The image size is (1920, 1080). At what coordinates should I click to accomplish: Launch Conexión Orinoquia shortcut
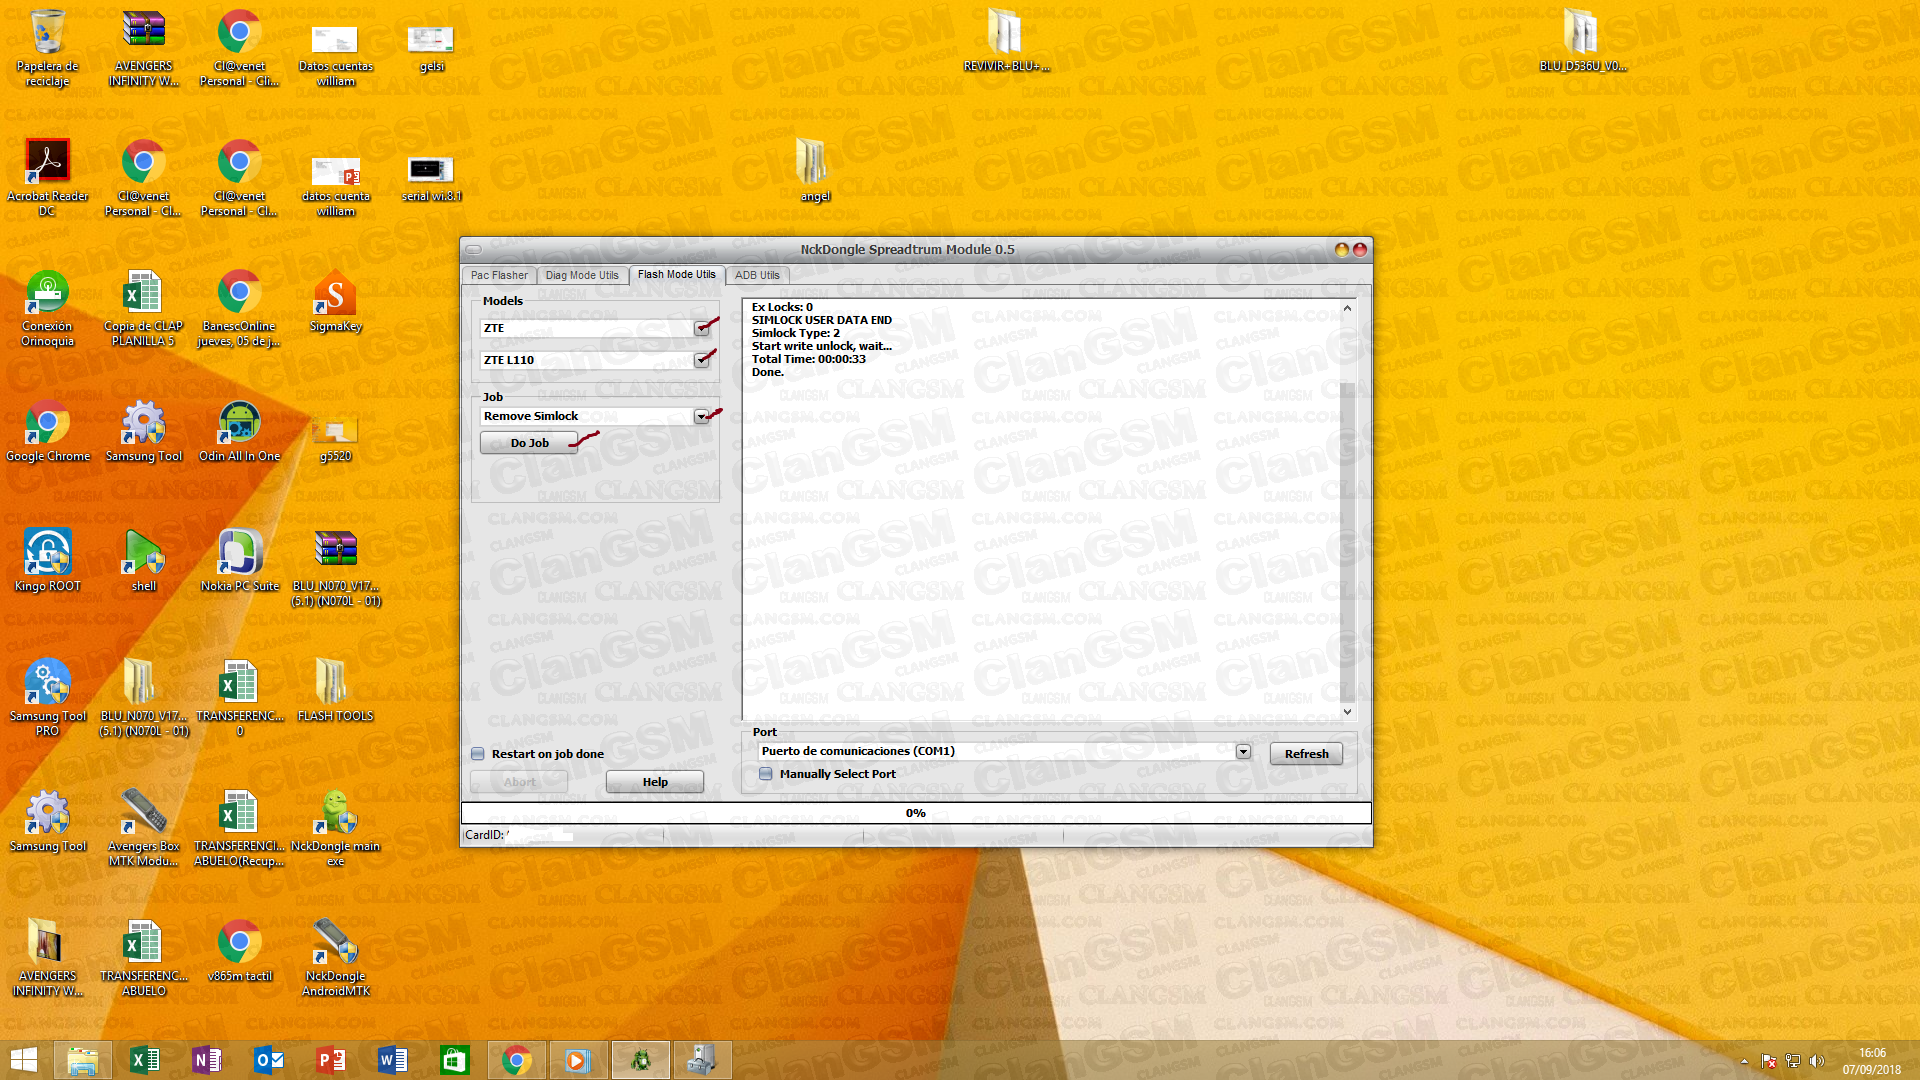[x=47, y=308]
